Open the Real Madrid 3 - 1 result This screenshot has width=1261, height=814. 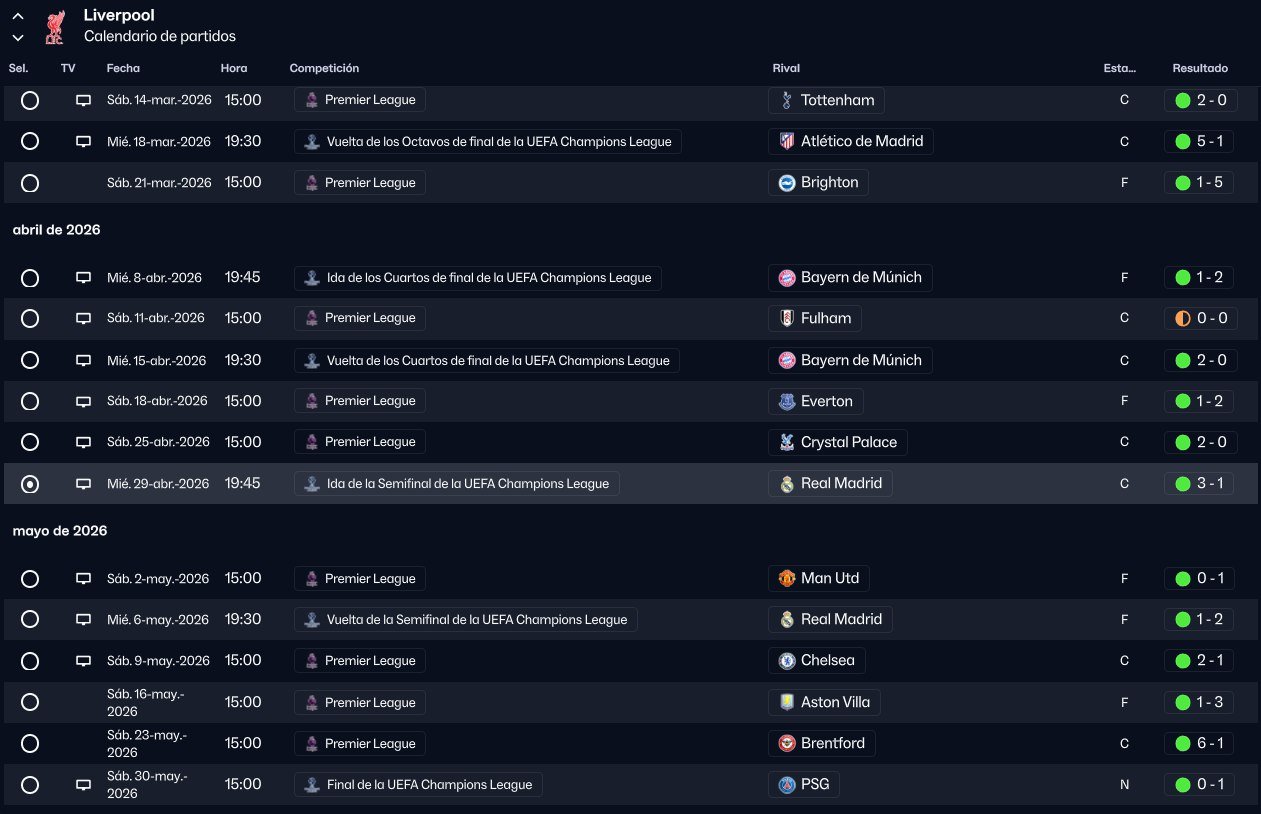(x=1199, y=484)
